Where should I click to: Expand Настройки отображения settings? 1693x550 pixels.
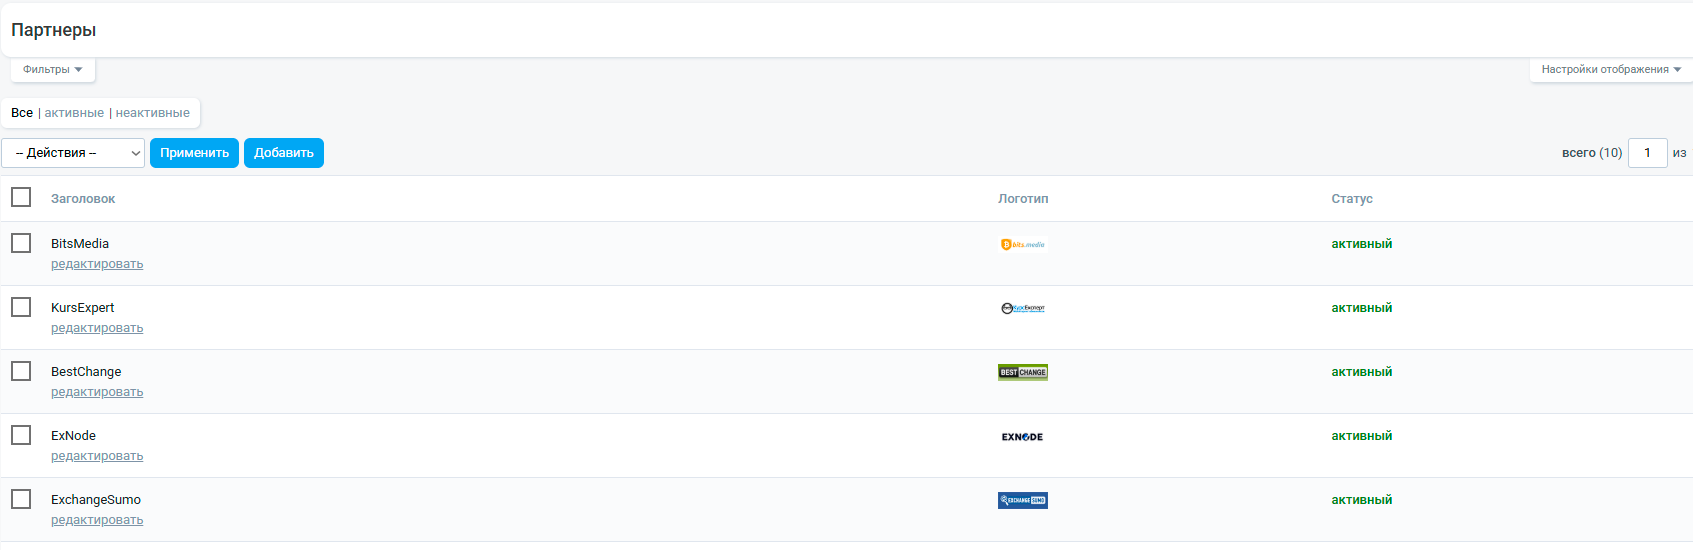point(1611,70)
